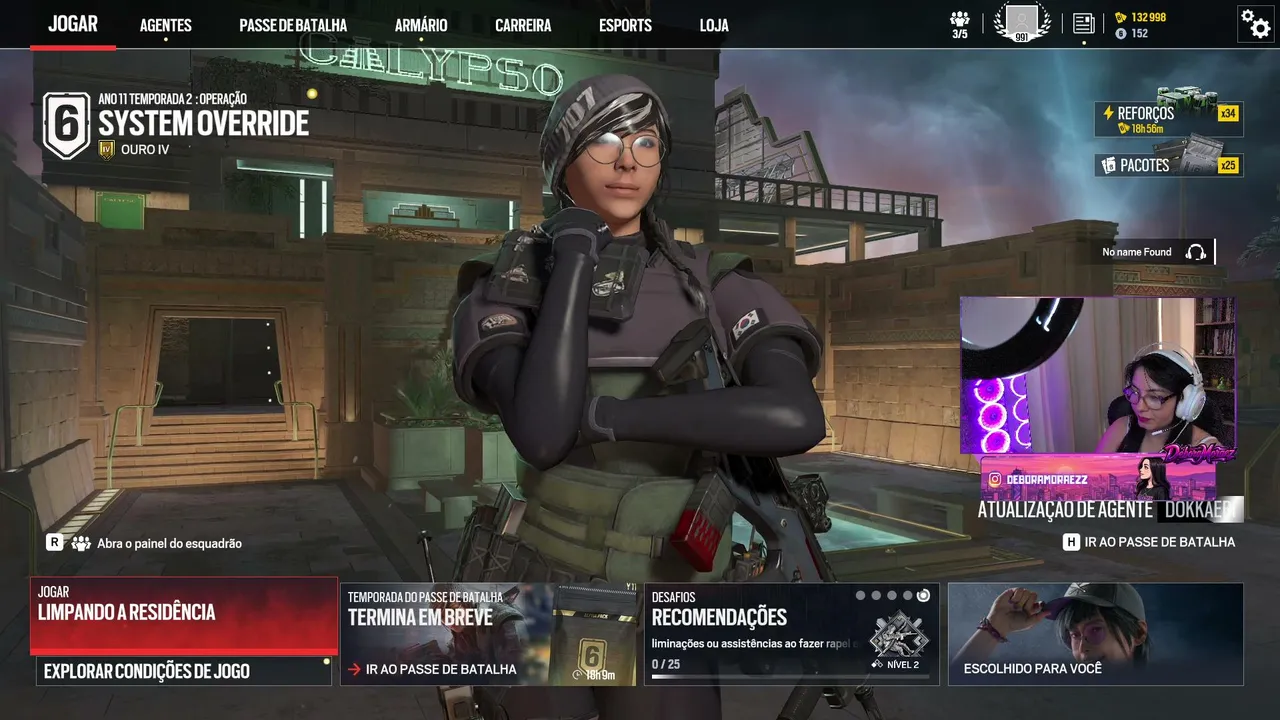Click the H key hint icon

[1071, 542]
